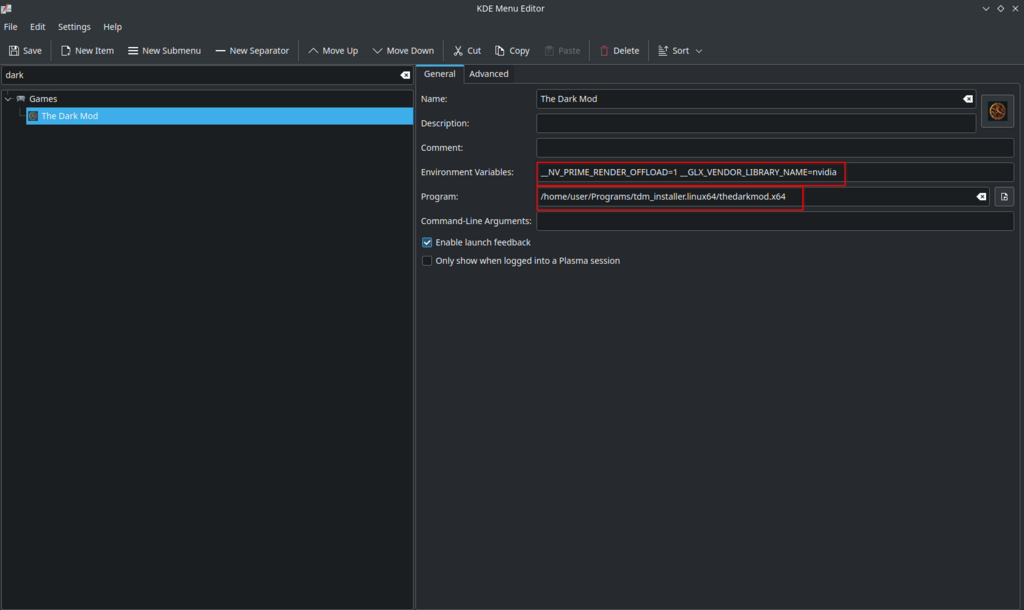Switch to the General tab
1024x610 pixels.
pos(440,74)
